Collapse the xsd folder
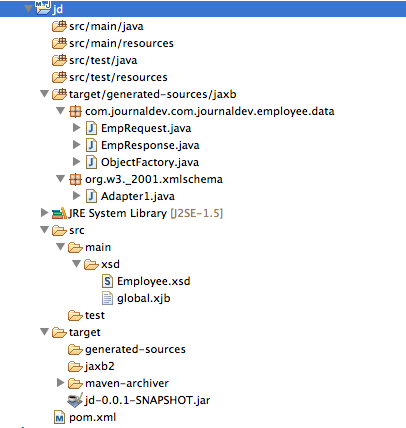 click(x=76, y=264)
